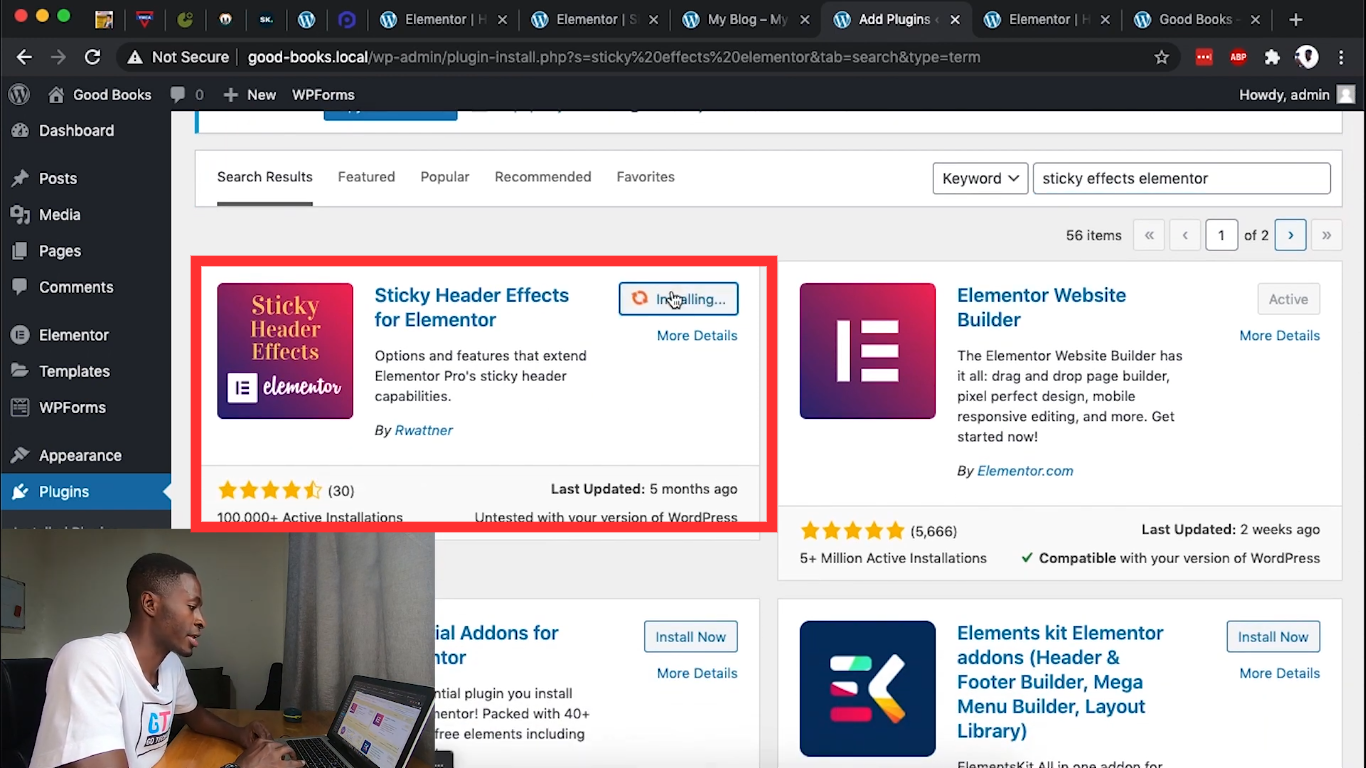This screenshot has width=1366, height=768.
Task: Close the Add Plugins browser tab
Action: pos(953,19)
